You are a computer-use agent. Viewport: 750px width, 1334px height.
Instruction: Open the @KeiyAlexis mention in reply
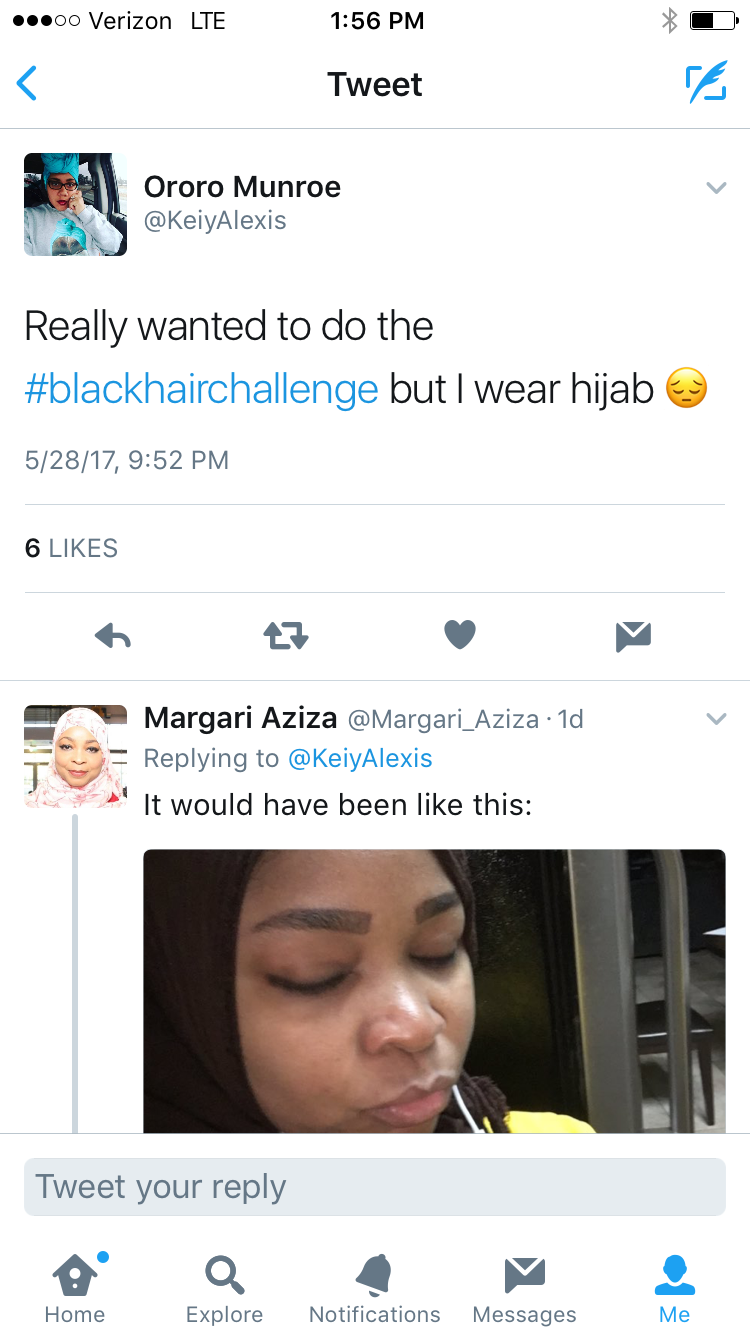(x=360, y=759)
